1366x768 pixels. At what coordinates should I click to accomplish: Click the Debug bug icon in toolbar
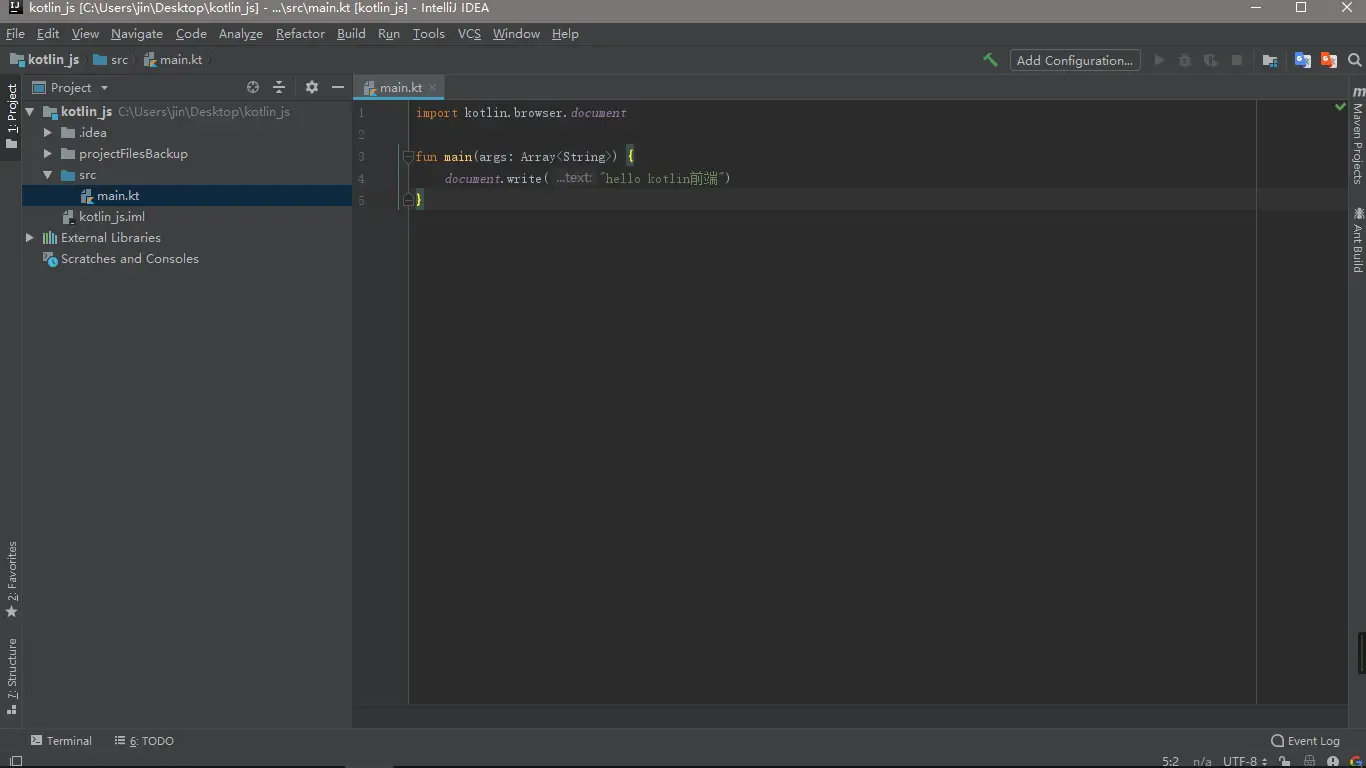pyautogui.click(x=1185, y=60)
